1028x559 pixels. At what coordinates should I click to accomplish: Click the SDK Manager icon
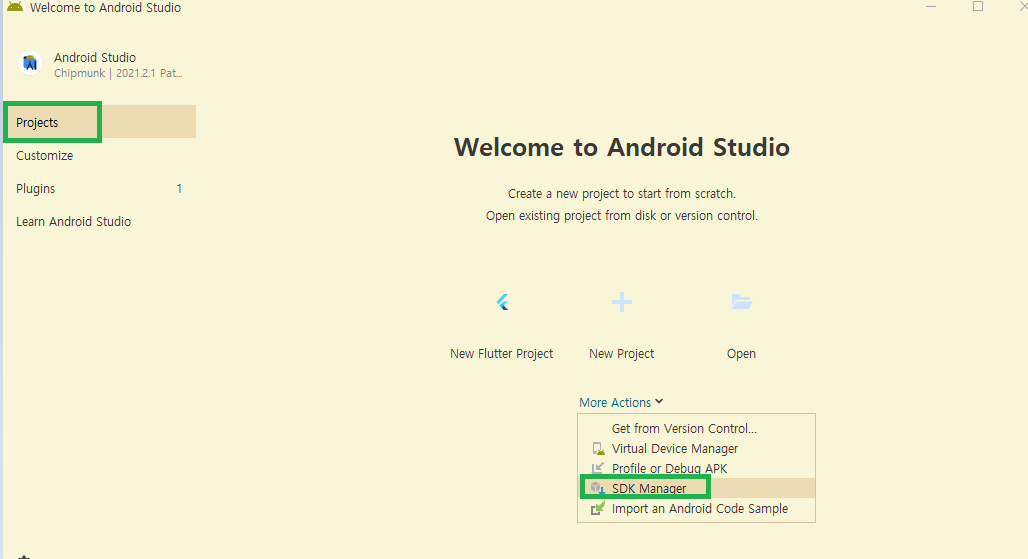point(598,488)
